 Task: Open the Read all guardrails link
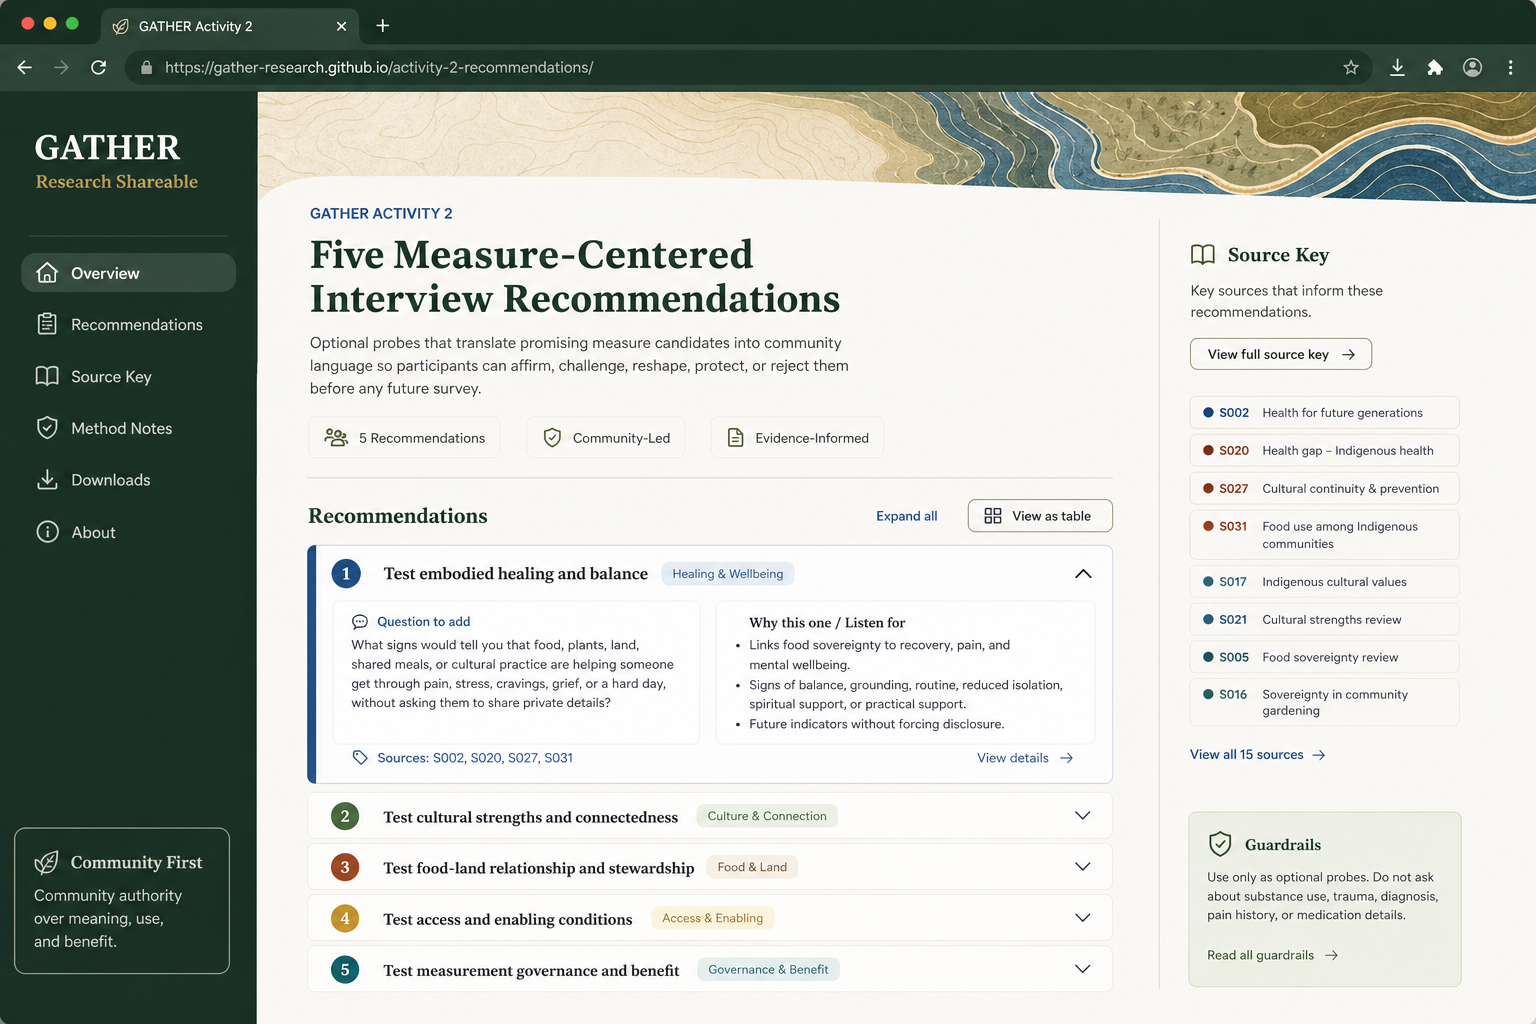tap(1272, 955)
